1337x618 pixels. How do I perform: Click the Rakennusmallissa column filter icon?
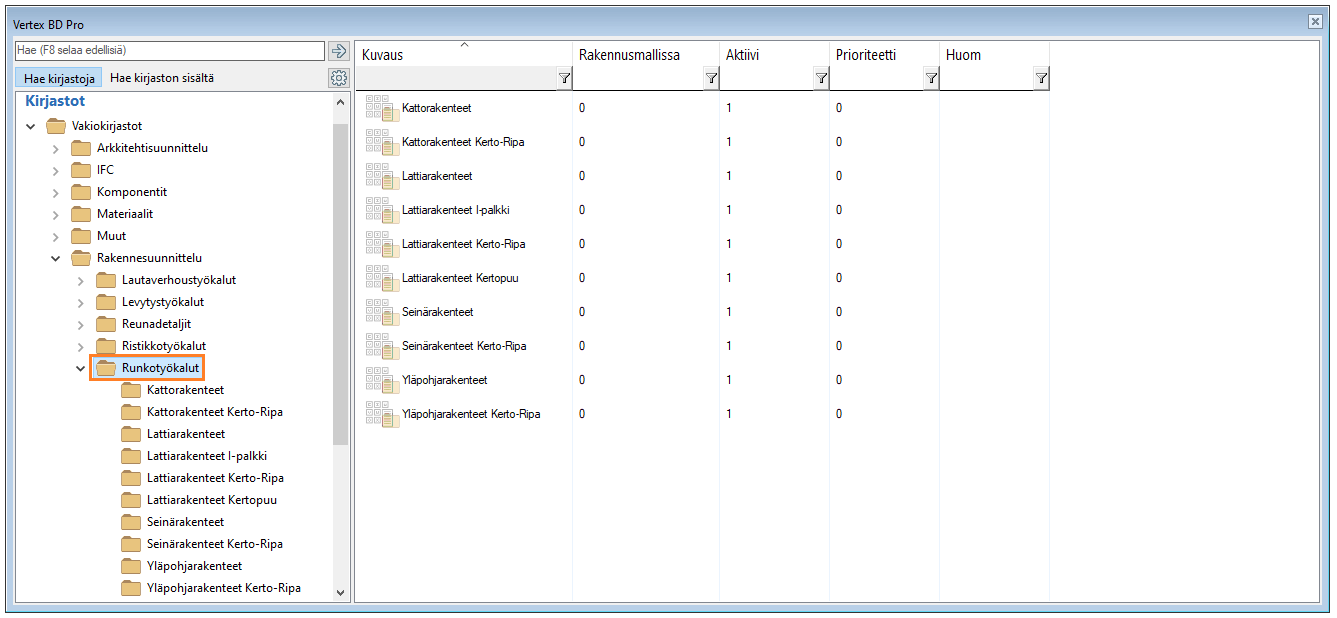tap(711, 79)
